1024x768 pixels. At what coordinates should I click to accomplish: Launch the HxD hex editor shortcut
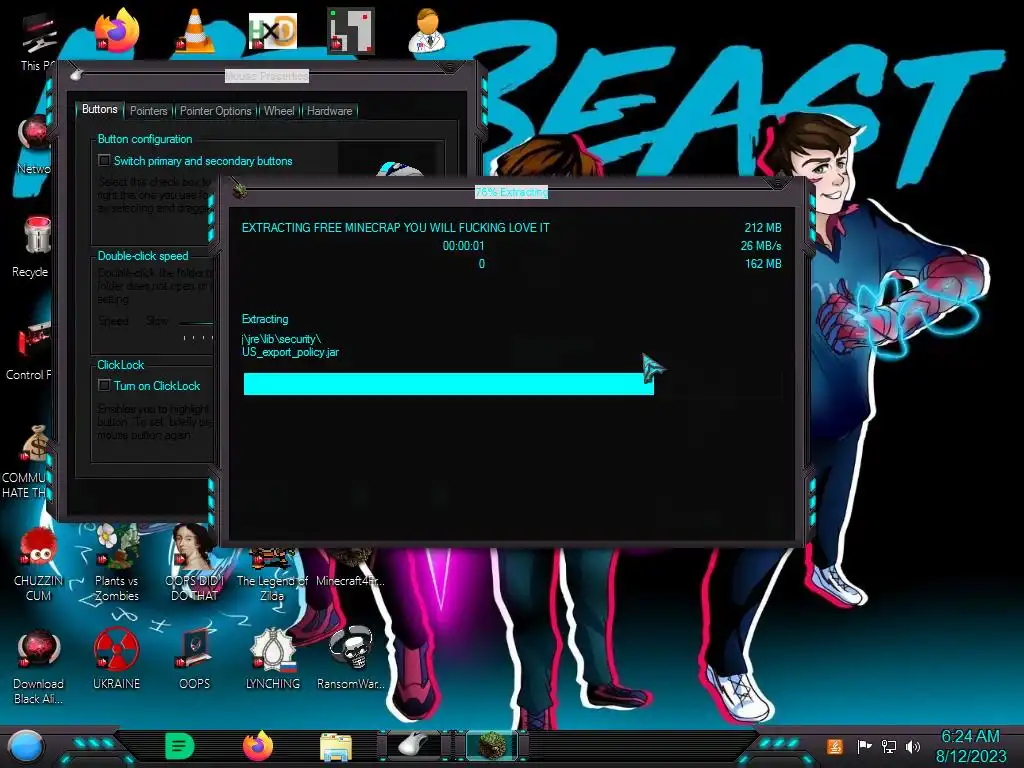(273, 30)
